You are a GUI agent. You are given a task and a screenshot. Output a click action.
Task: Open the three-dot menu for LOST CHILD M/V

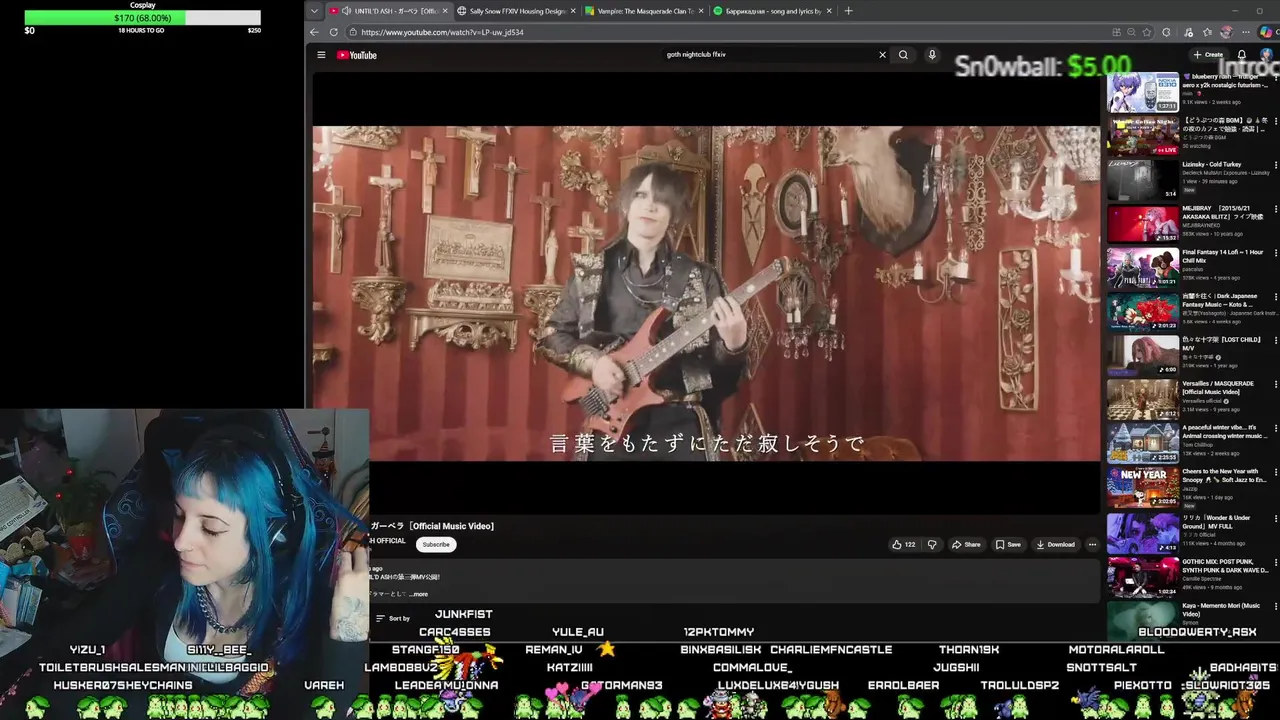1275,341
